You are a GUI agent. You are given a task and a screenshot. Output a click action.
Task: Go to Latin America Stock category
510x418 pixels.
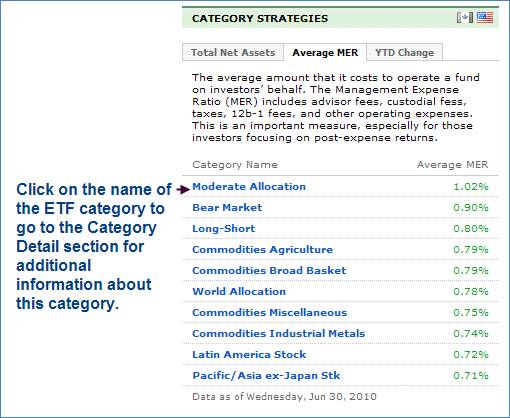point(249,355)
